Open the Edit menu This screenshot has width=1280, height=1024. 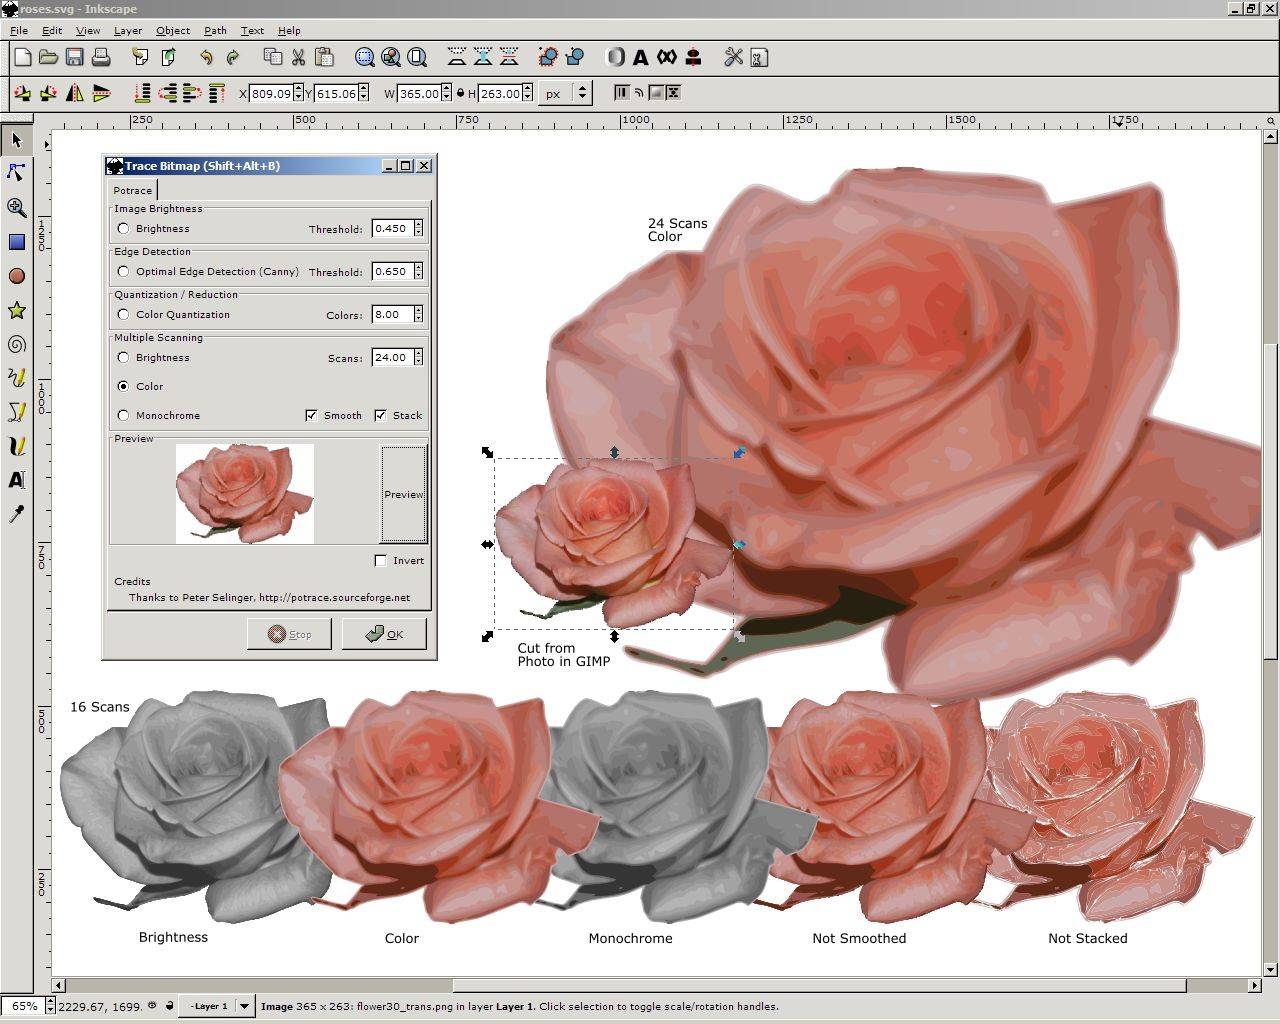(52, 30)
